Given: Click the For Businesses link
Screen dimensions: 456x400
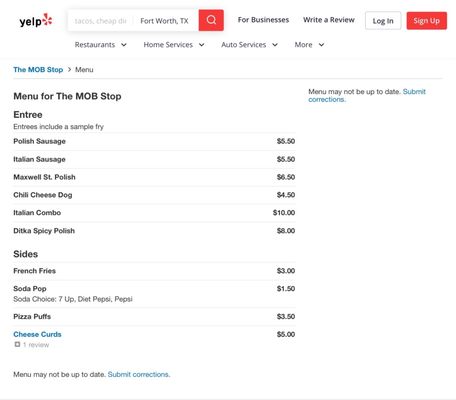Looking at the screenshot, I should (x=263, y=20).
